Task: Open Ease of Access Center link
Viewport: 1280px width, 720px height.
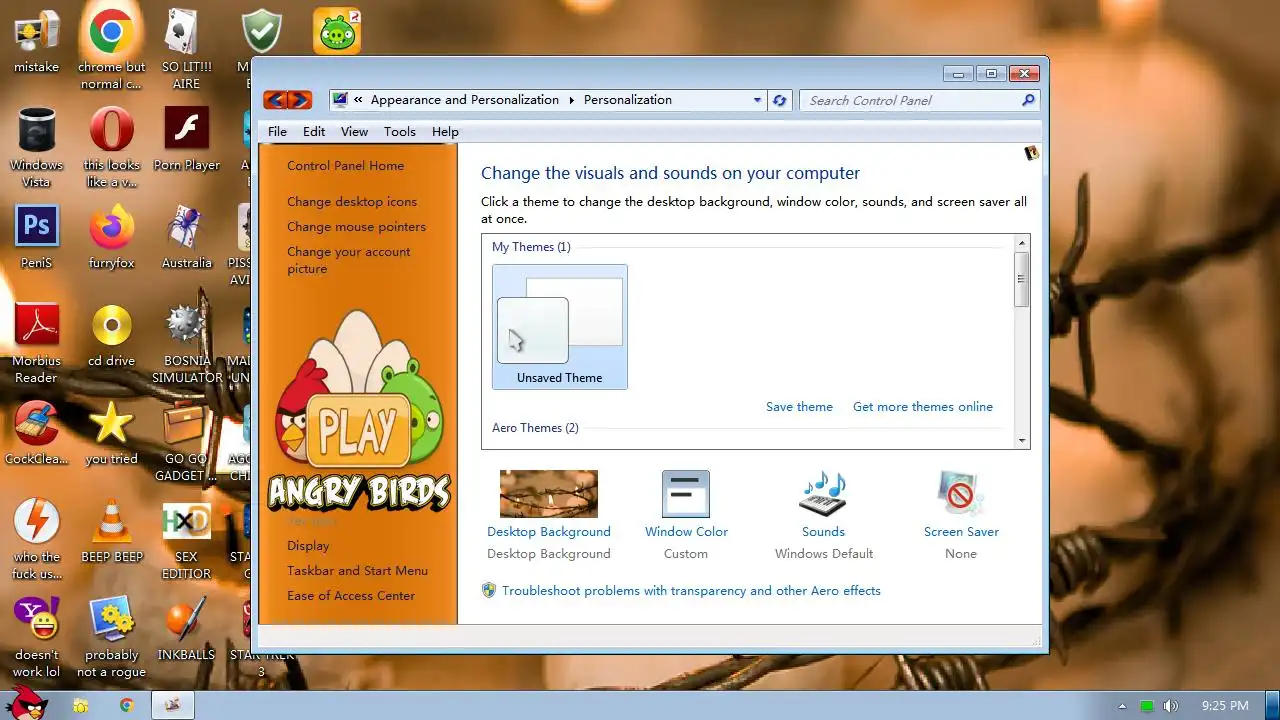Action: pos(351,596)
